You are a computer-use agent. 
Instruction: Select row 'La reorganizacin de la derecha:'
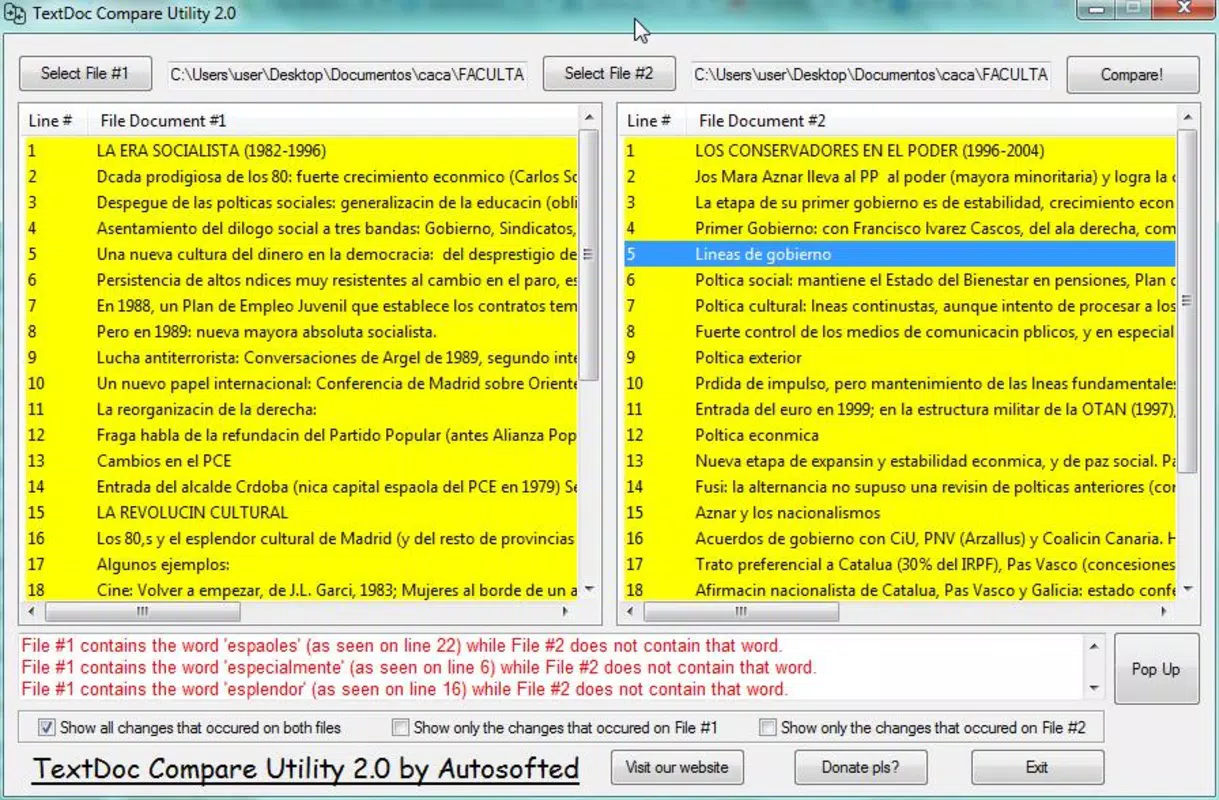300,409
